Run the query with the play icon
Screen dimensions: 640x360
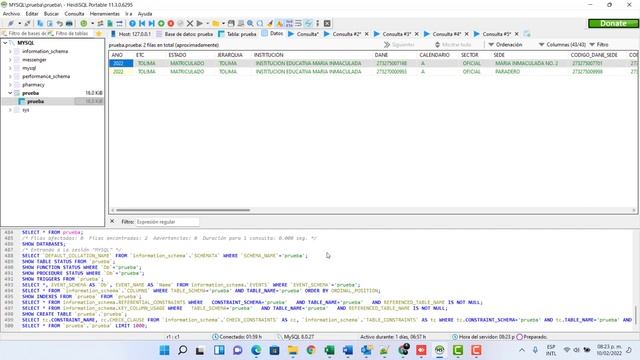[x=200, y=23]
